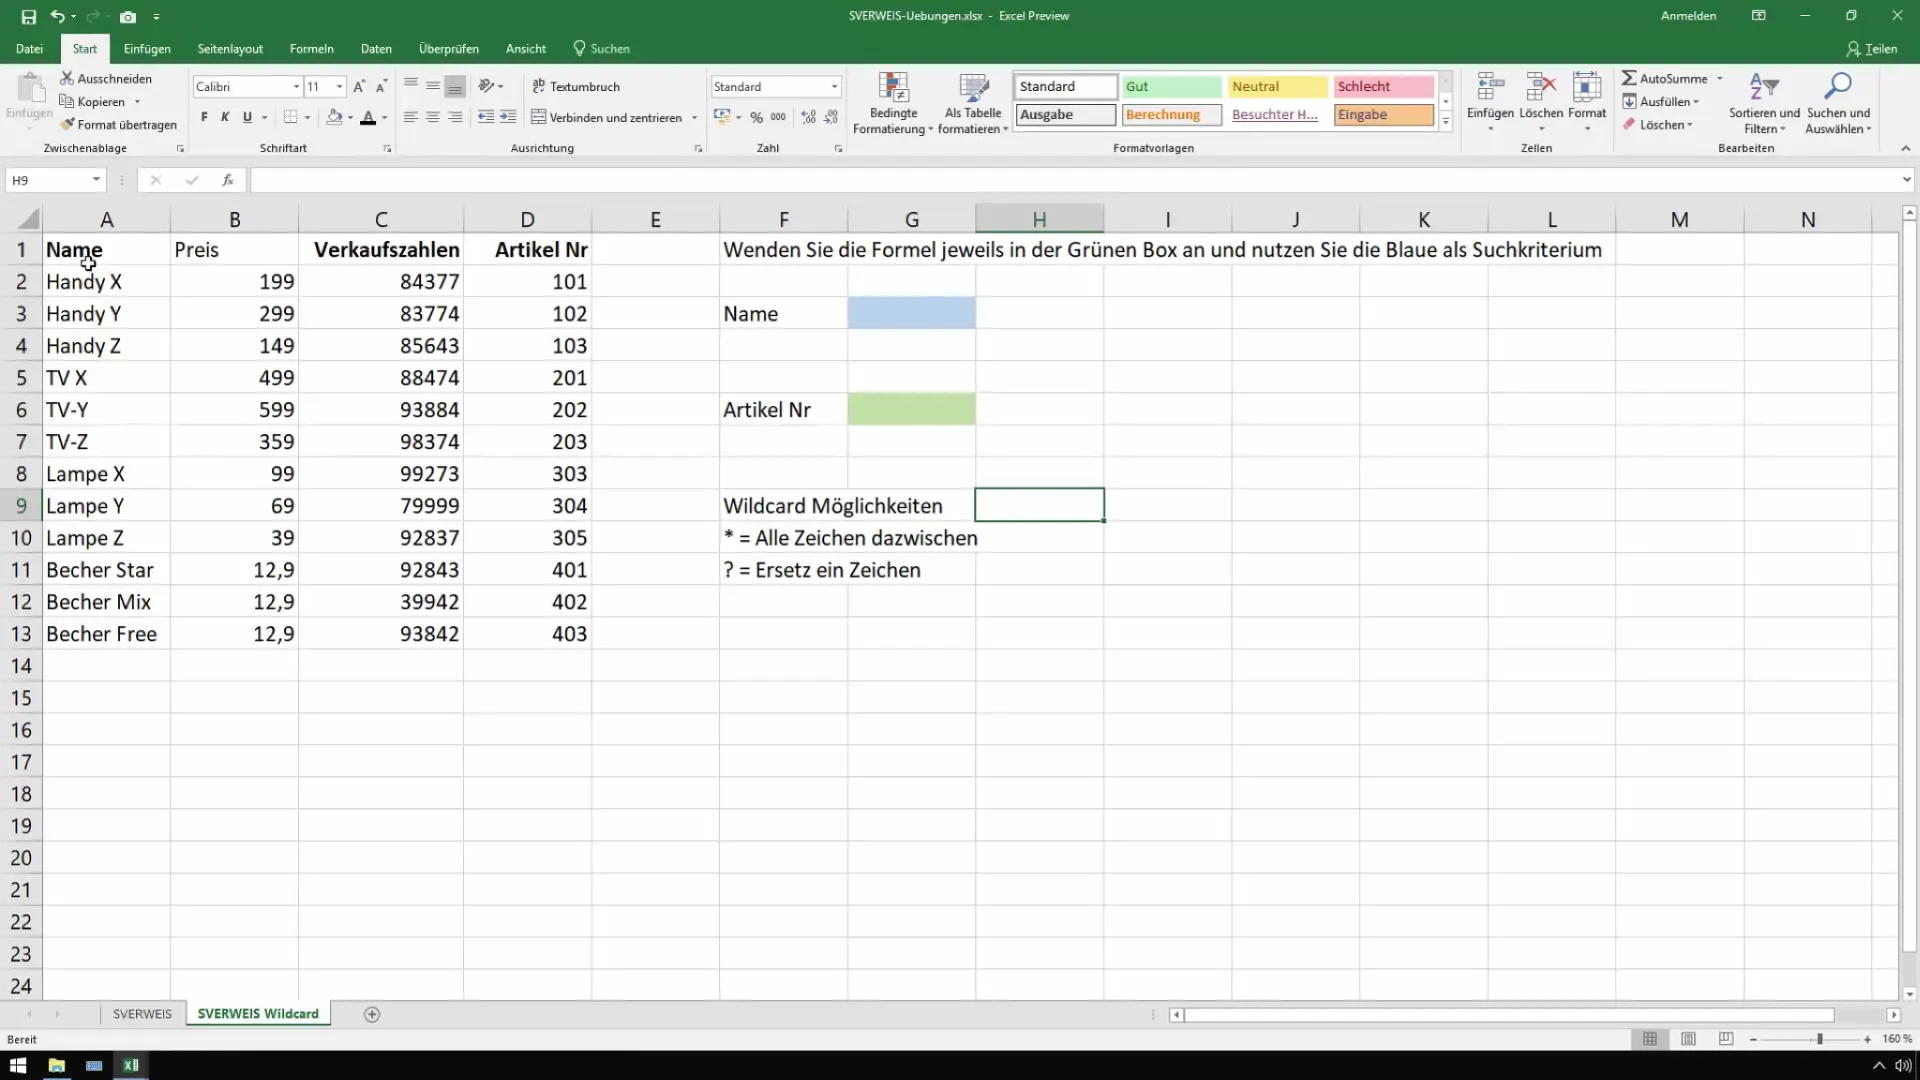The image size is (1920, 1080).
Task: Open the Datei menu
Action: point(29,48)
